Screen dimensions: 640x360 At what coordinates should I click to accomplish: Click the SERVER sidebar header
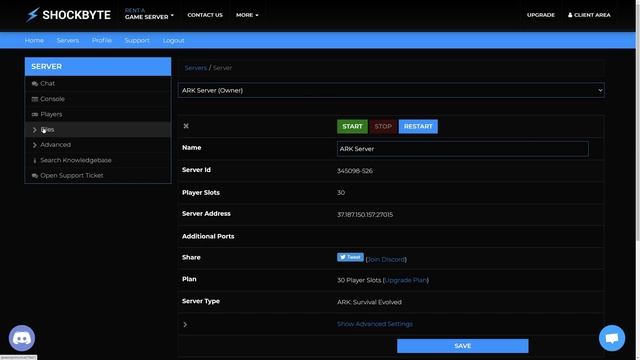[98, 67]
